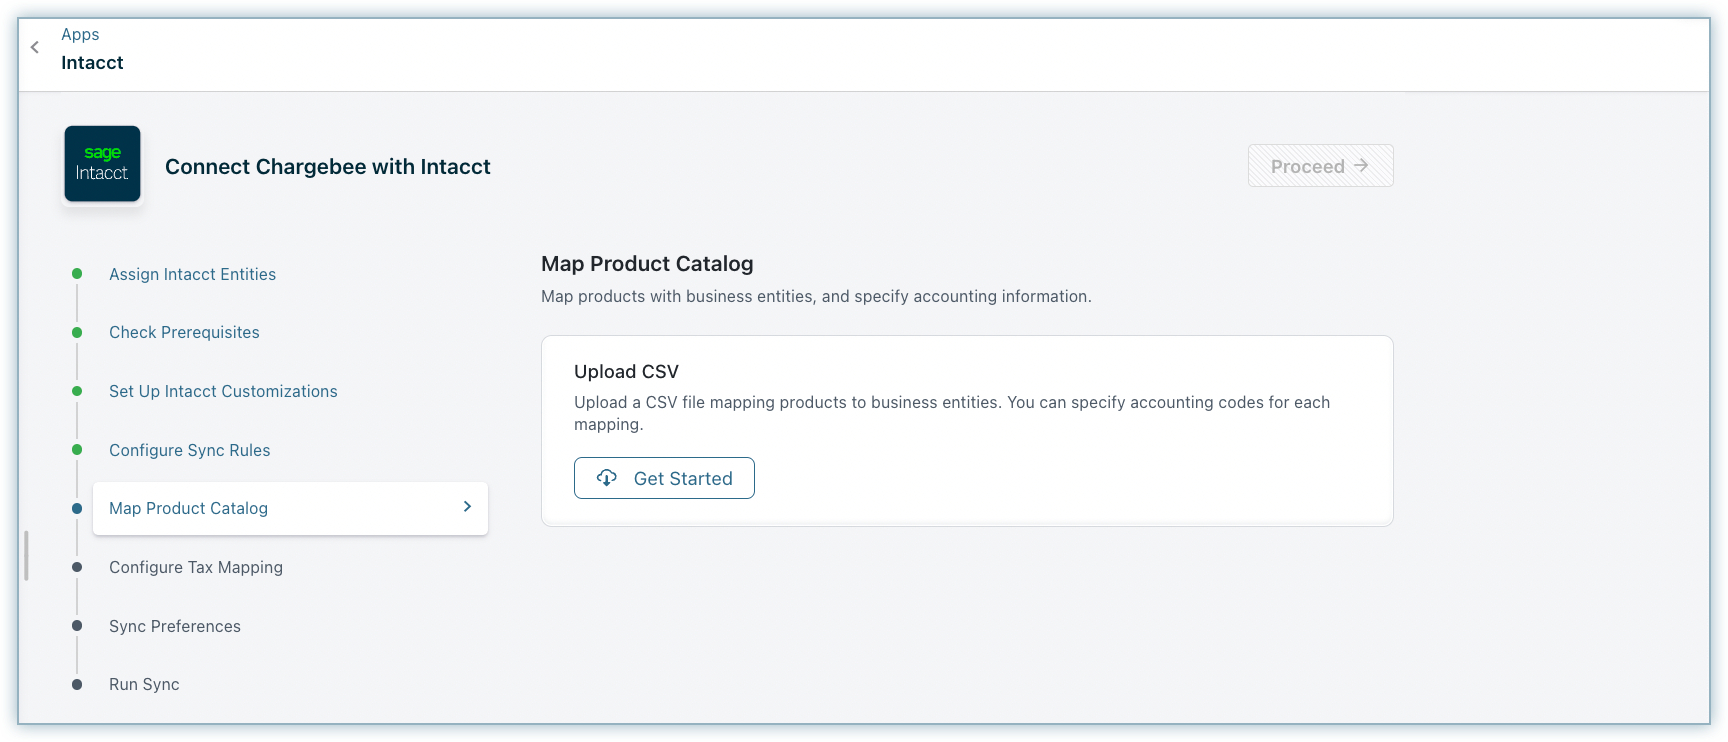Select the Configure Sync Rules step
This screenshot has width=1728, height=742.
[189, 450]
